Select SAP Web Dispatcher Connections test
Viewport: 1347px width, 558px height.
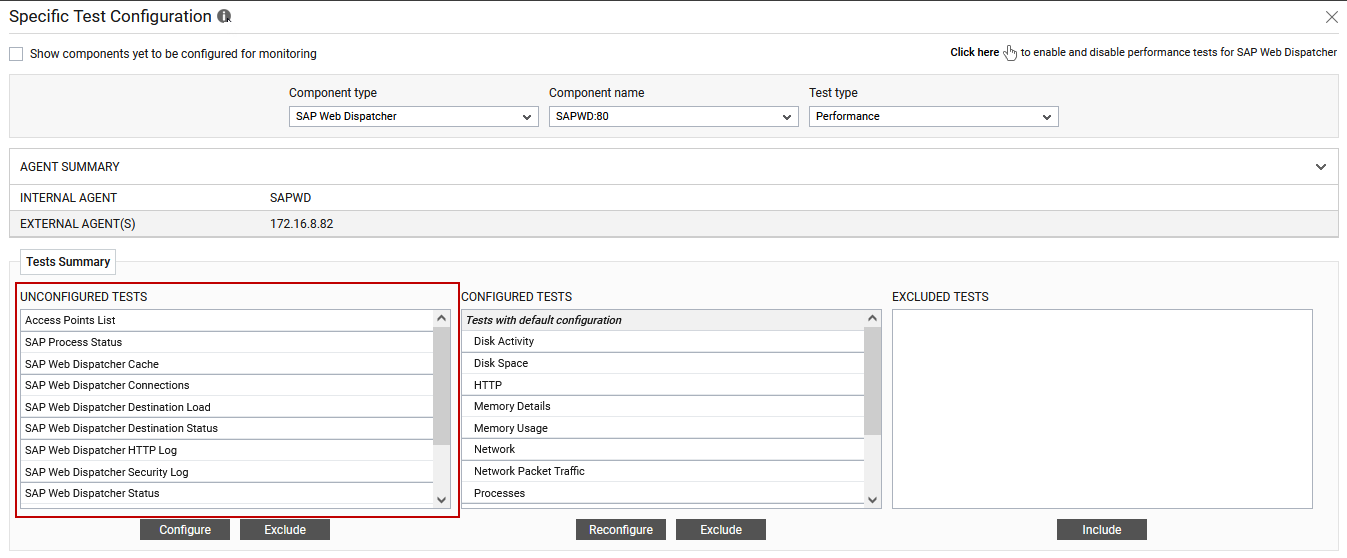(226, 385)
